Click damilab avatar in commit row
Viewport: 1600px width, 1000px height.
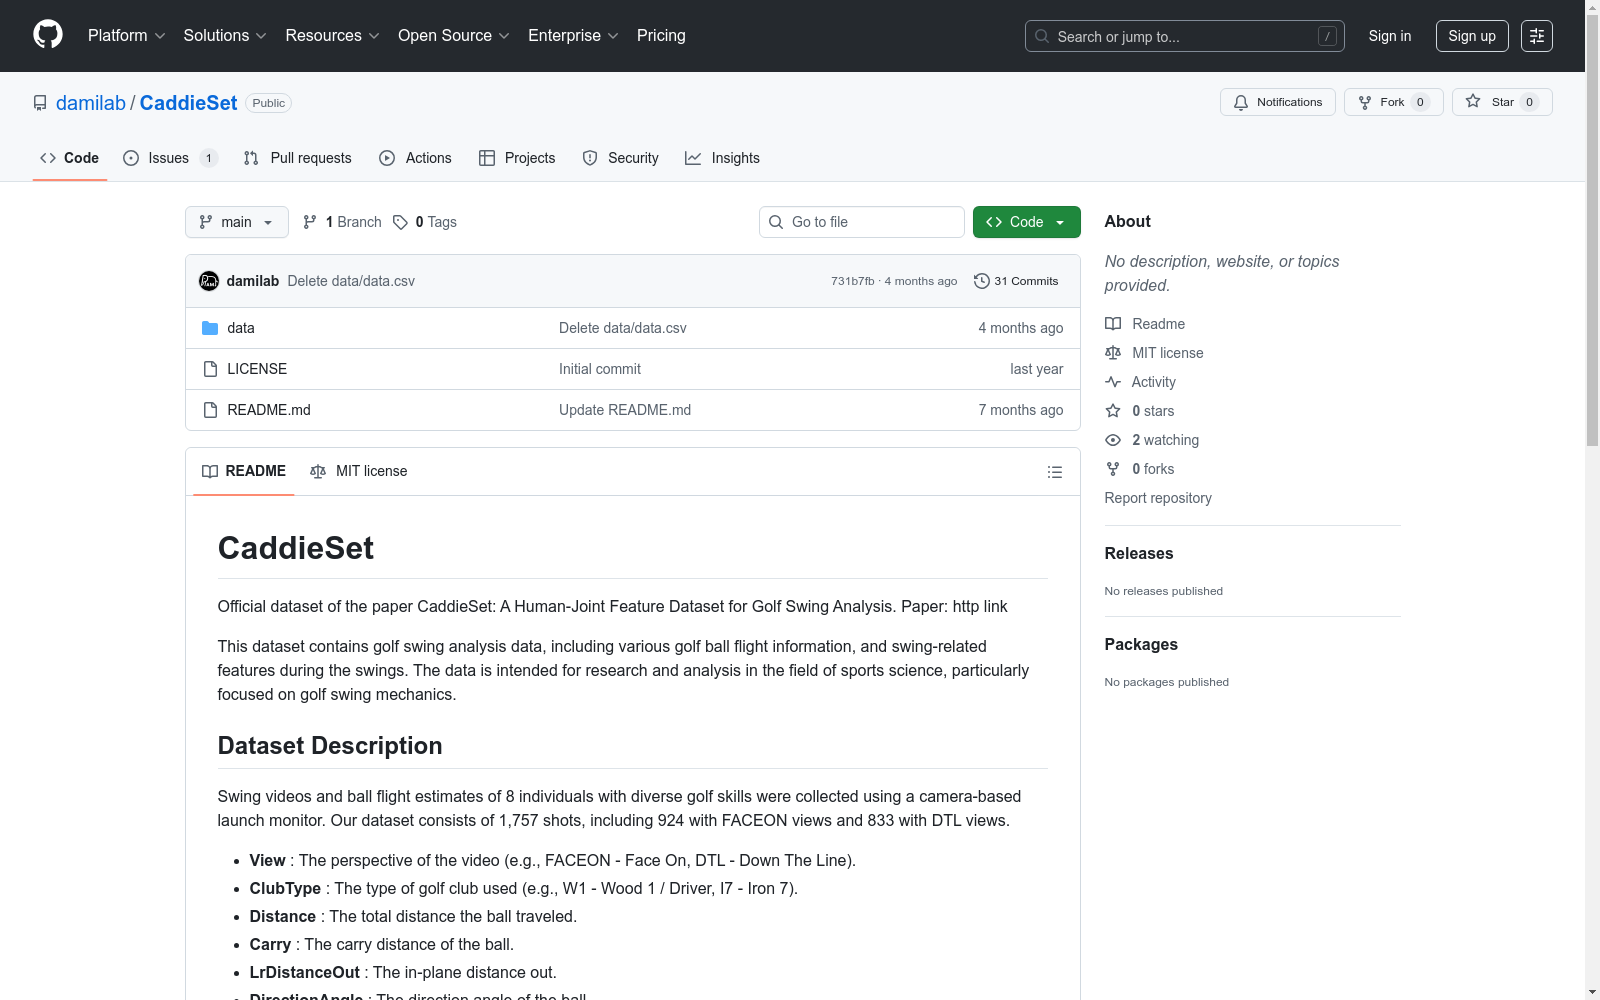[209, 281]
